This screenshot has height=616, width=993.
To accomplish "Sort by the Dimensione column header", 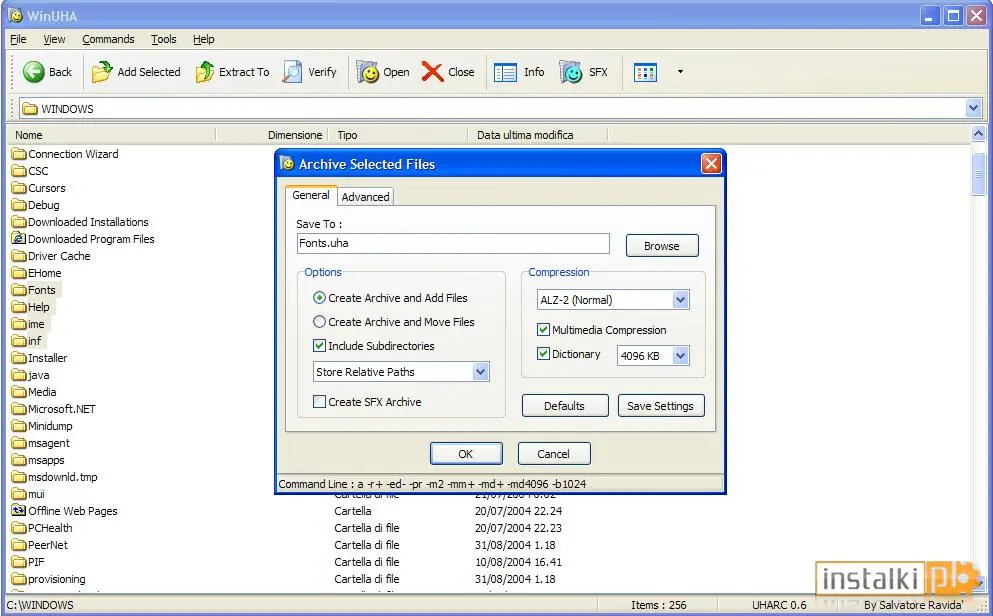I will pos(272,135).
